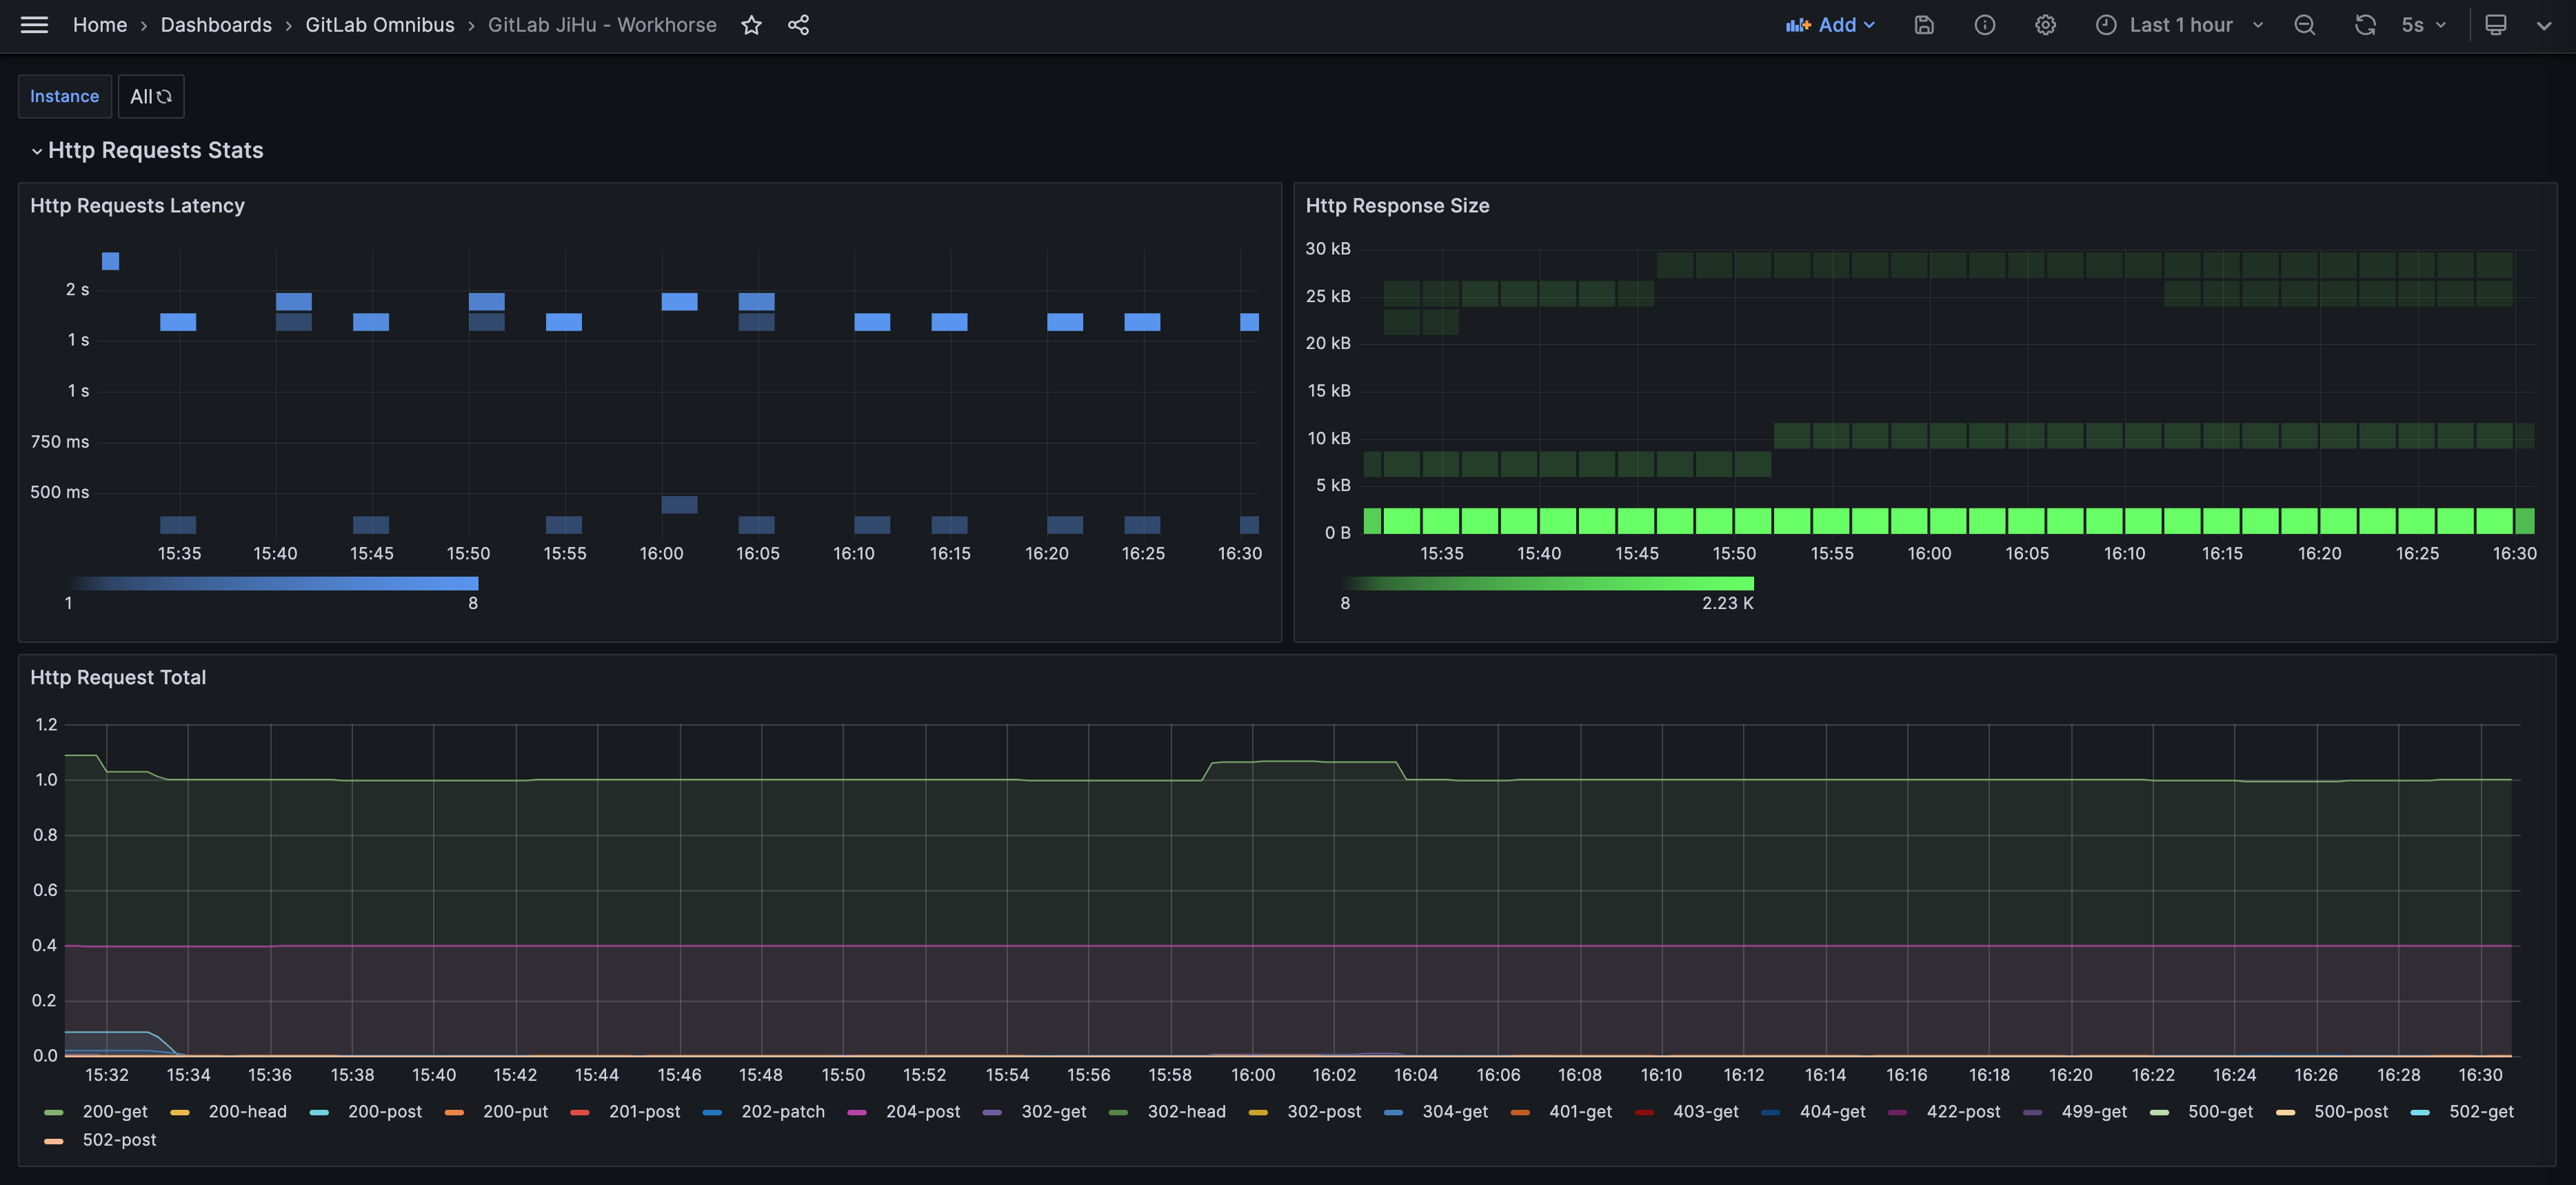2576x1185 pixels.
Task: Go to Dashboards breadcrumb
Action: point(216,25)
